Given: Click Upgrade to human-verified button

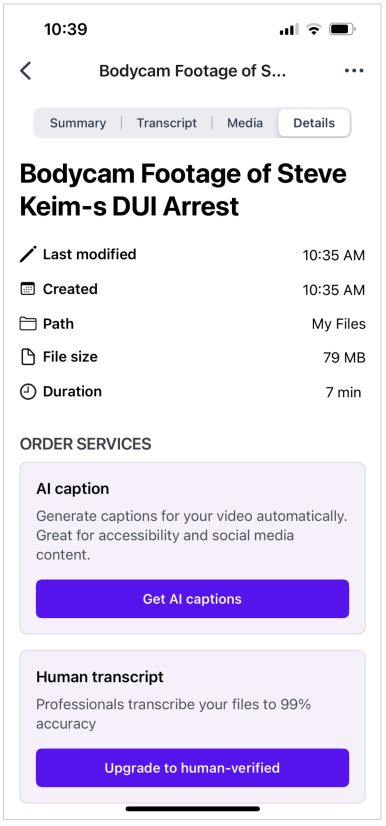Looking at the screenshot, I should click(192, 768).
